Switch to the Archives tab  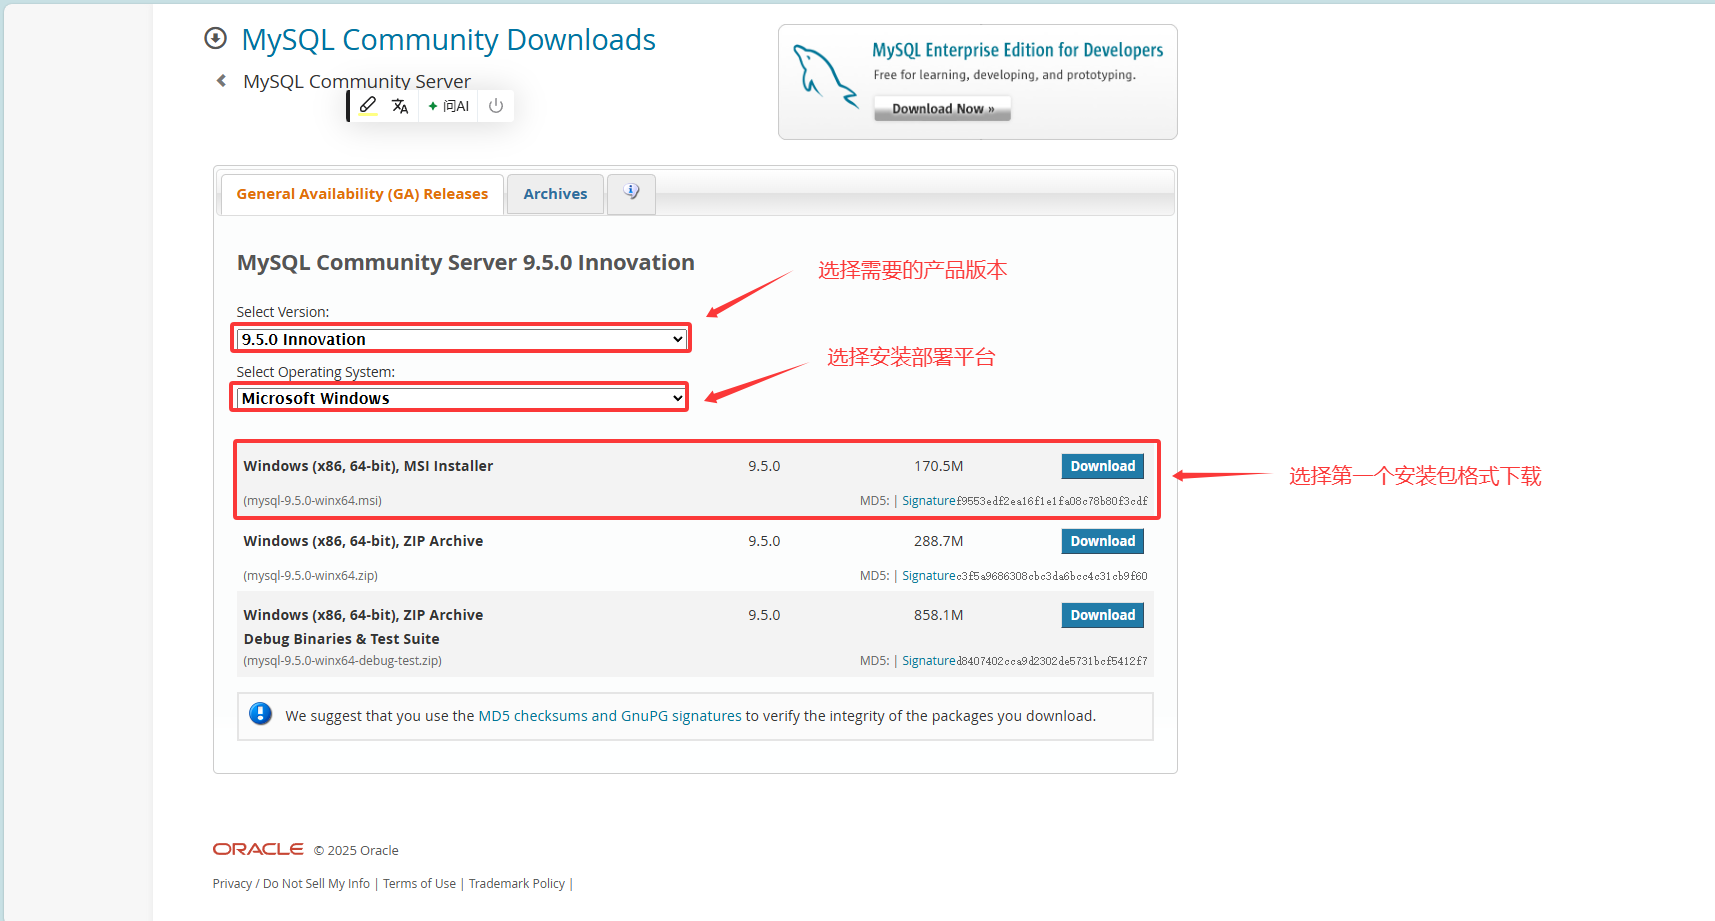point(555,194)
